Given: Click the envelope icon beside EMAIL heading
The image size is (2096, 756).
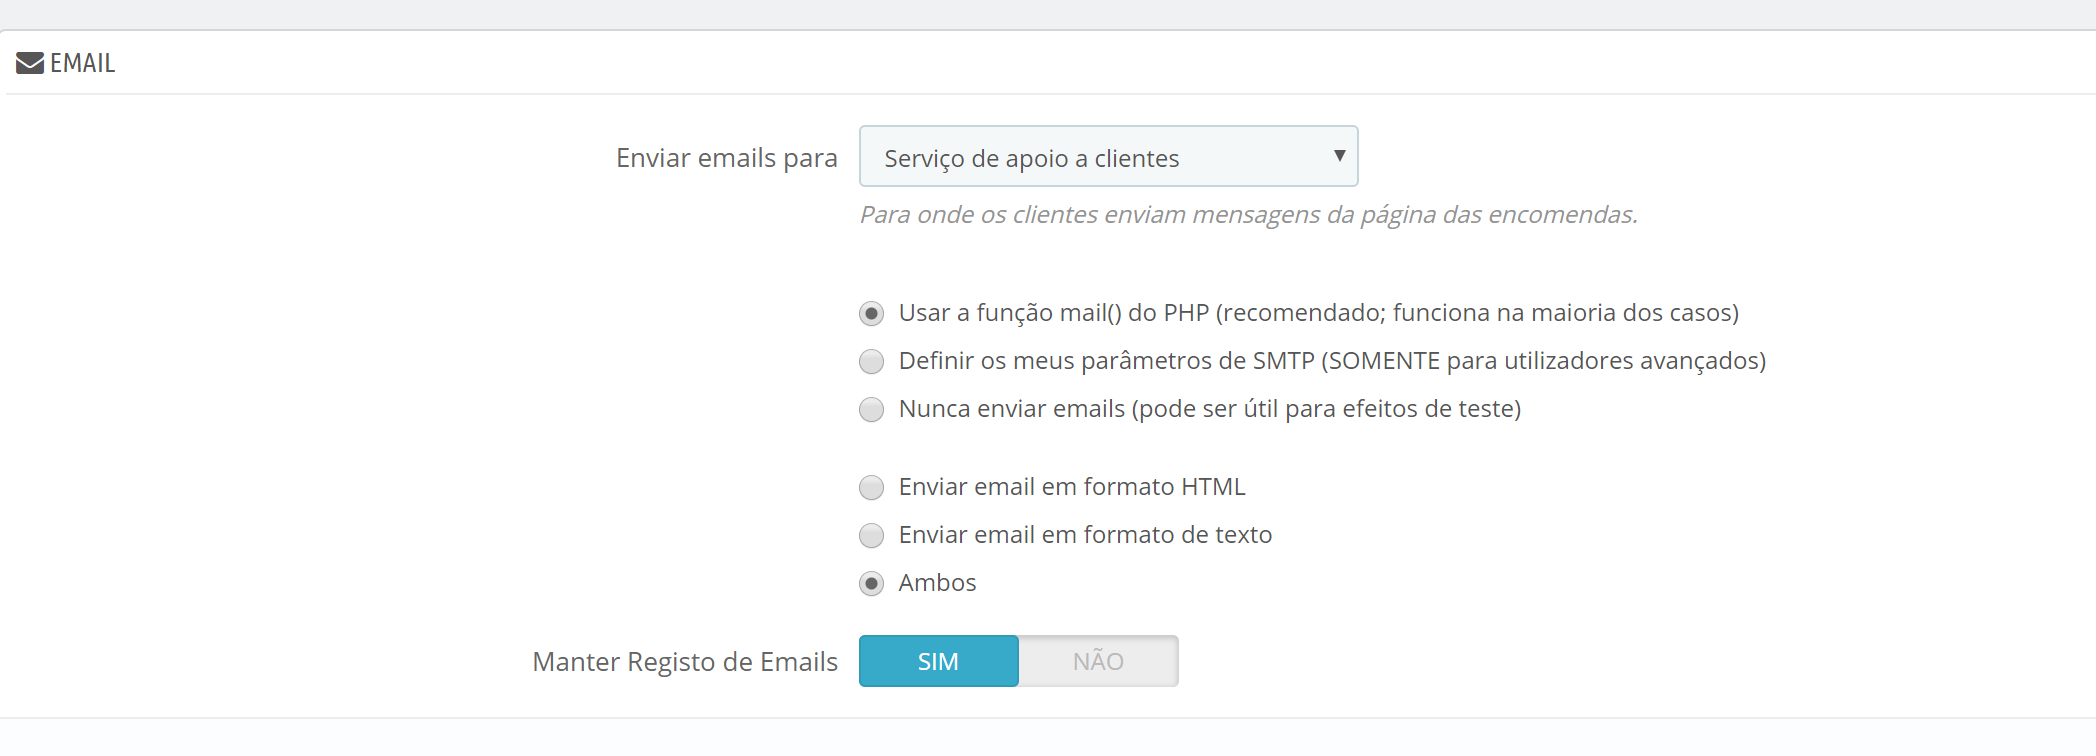Looking at the screenshot, I should click(x=30, y=63).
